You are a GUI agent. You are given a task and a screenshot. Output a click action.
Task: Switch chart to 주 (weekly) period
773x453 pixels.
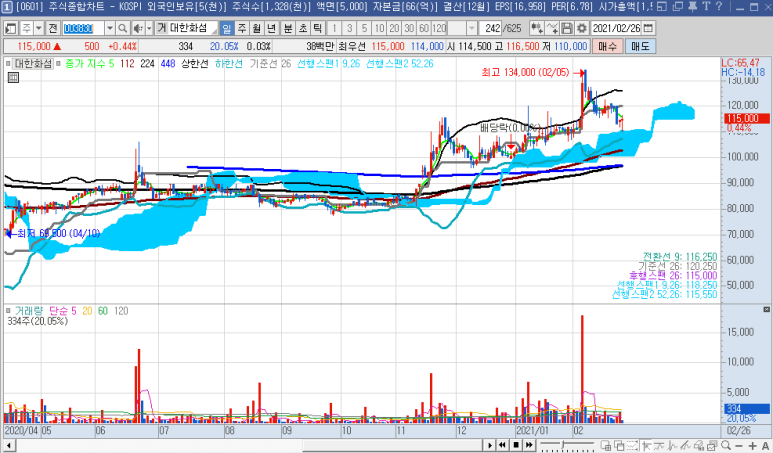pos(243,28)
